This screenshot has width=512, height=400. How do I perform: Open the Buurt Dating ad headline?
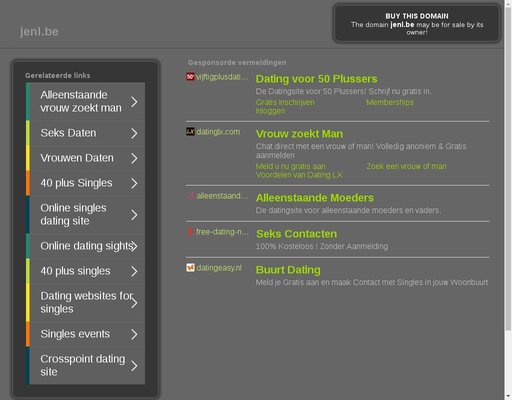tap(288, 270)
